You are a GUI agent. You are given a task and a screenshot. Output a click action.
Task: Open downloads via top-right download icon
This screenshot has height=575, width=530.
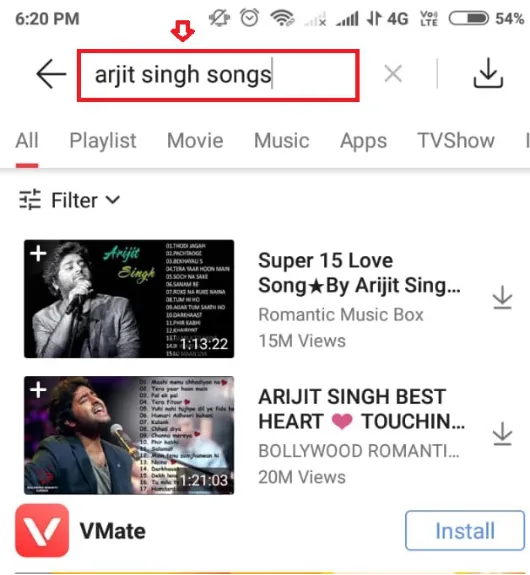[488, 73]
